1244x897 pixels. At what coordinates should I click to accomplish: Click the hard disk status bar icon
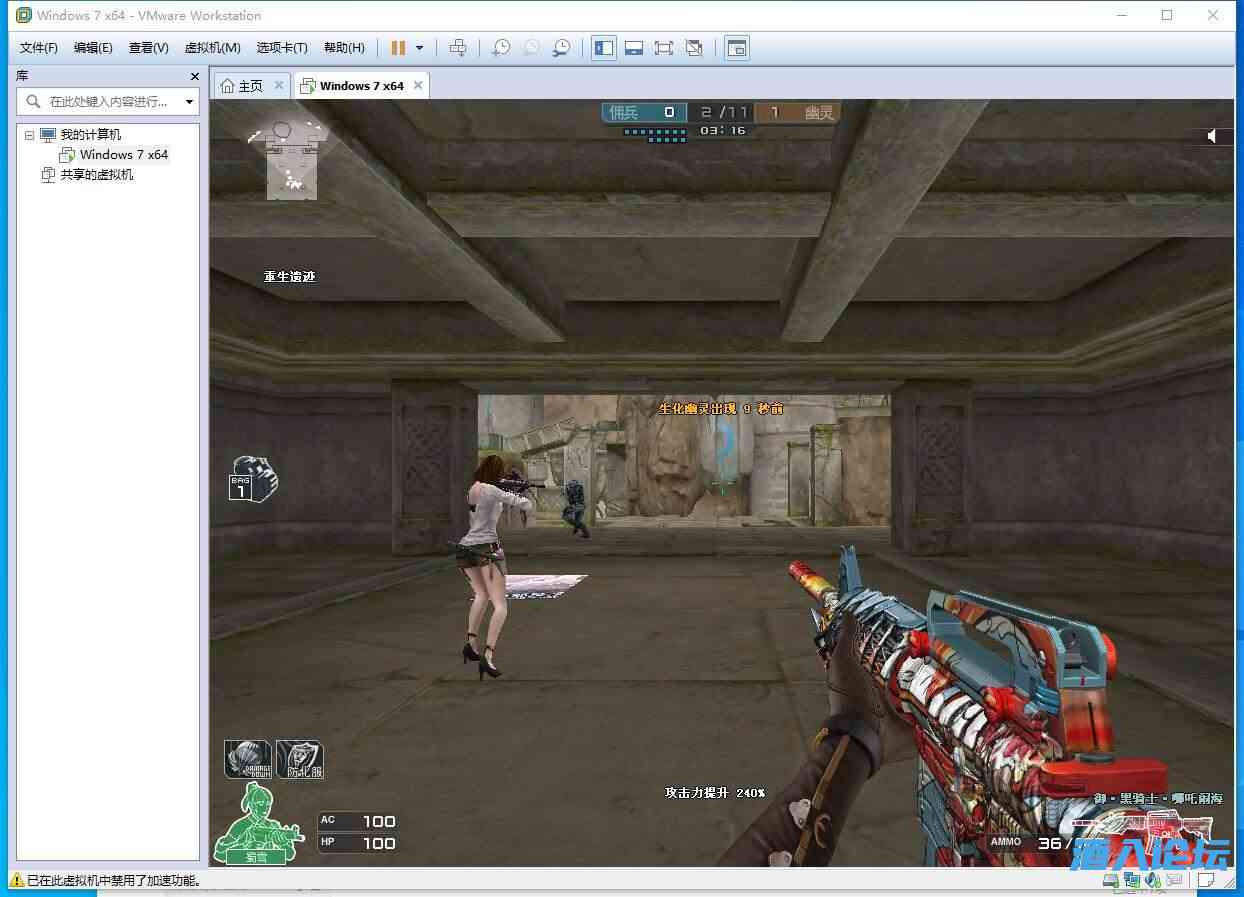pos(1111,879)
